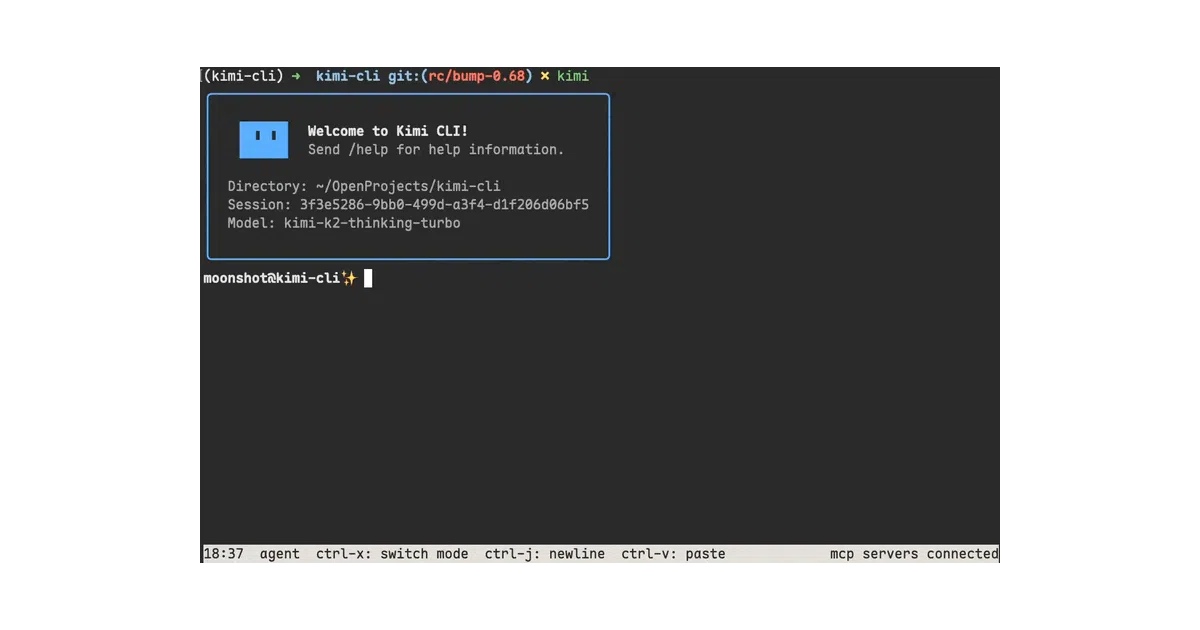Click the Directory path ~/OpenProjects/kimi-cli
This screenshot has height=630, width=1200.
[x=408, y=186]
